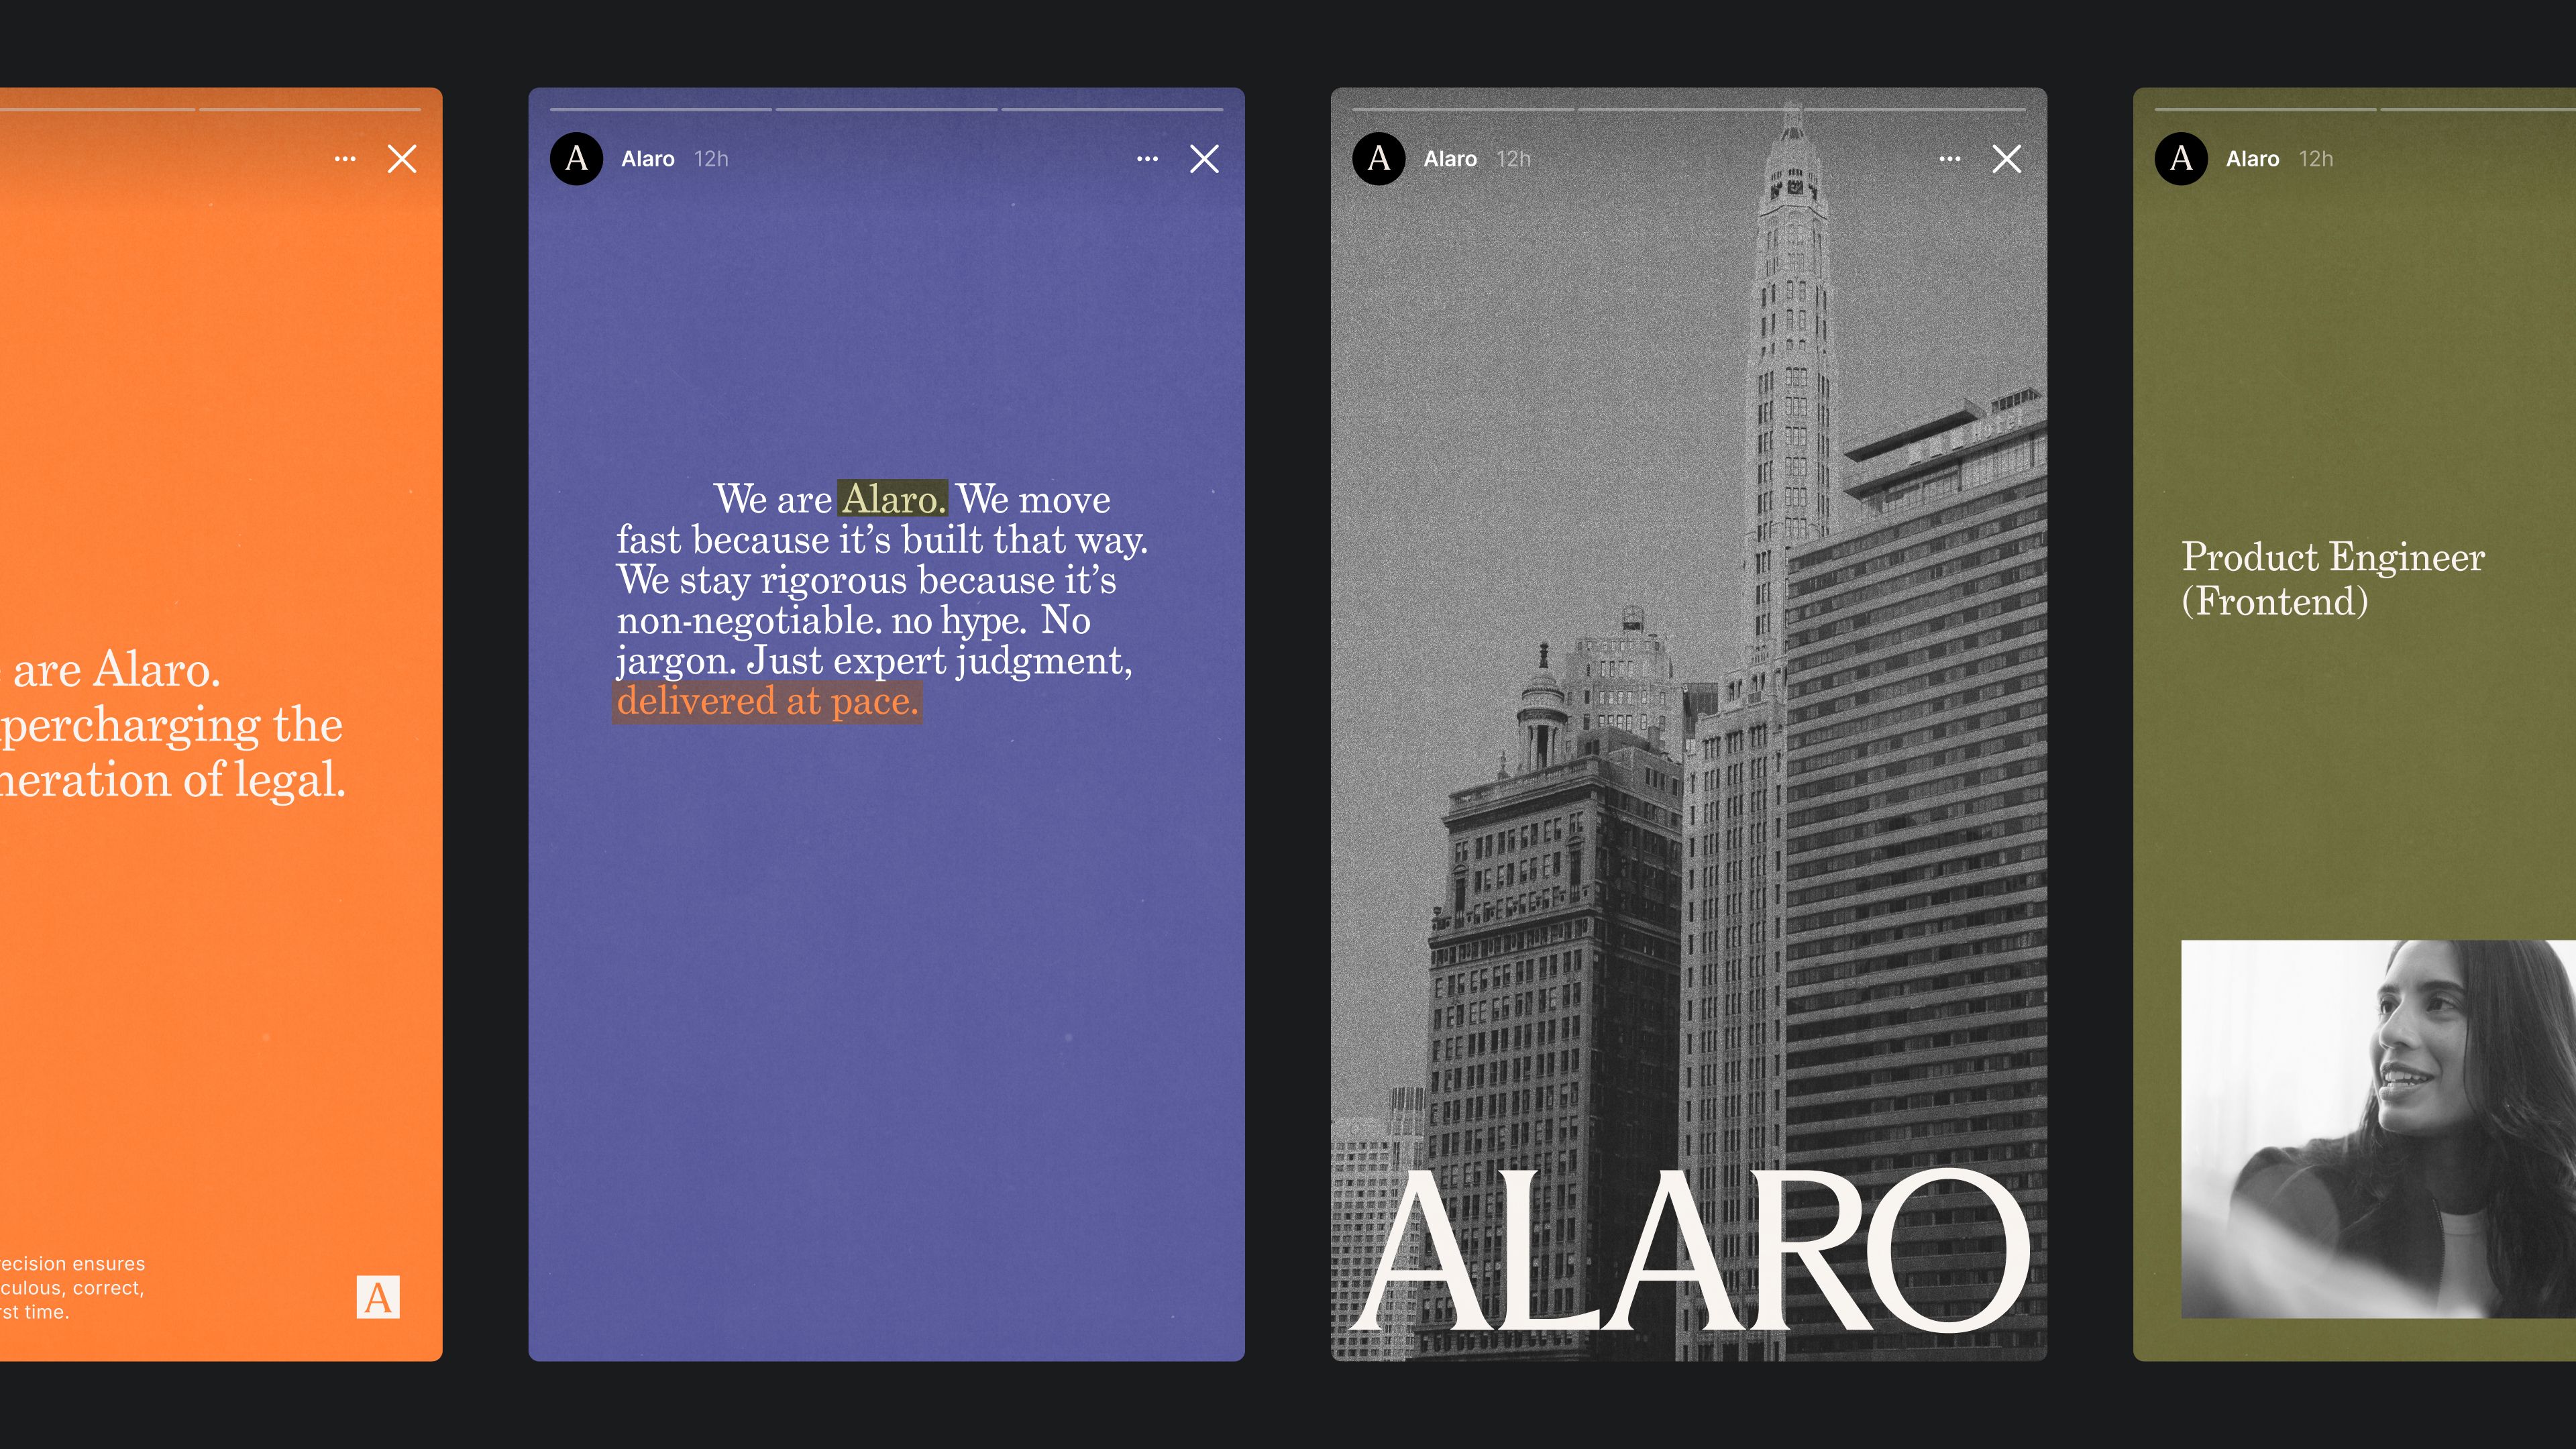Jump to the first progress segment of the purple story
Screen dimensions: 2576x1449
point(661,109)
